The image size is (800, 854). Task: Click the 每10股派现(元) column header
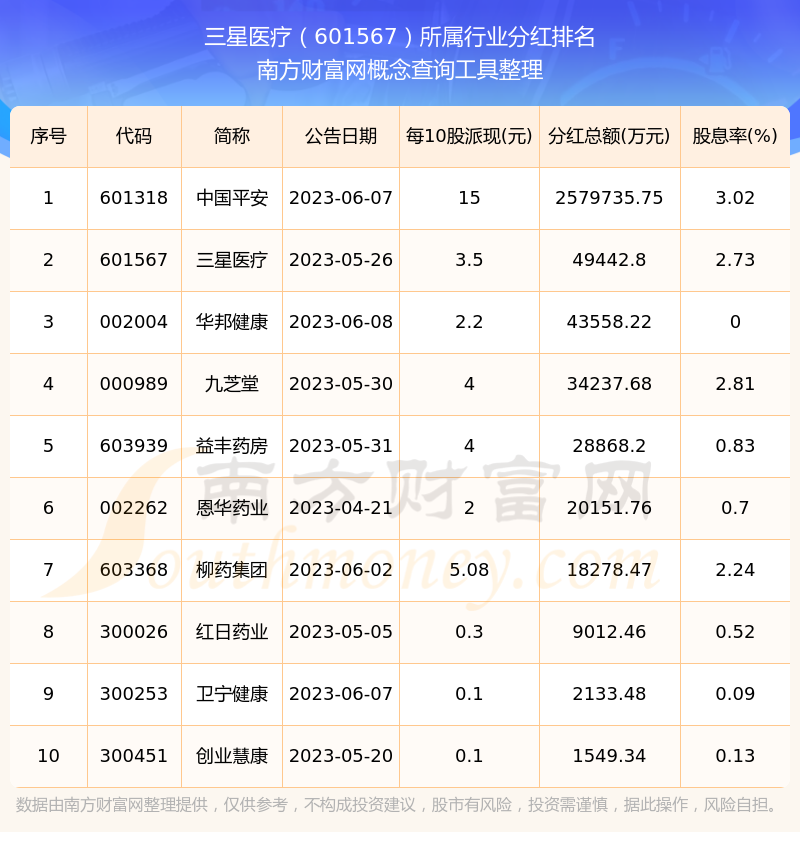[x=469, y=136]
